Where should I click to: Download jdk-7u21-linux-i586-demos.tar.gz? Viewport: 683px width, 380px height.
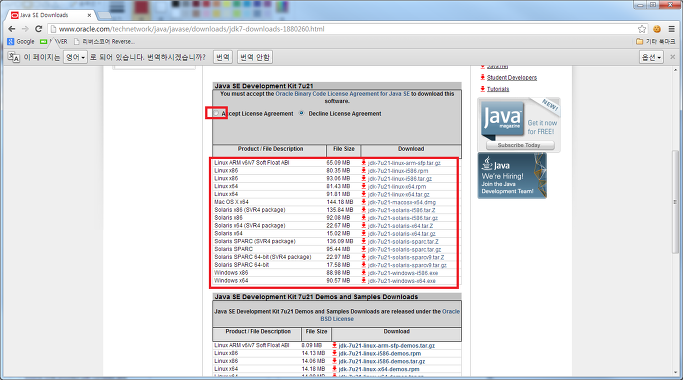[x=381, y=361]
